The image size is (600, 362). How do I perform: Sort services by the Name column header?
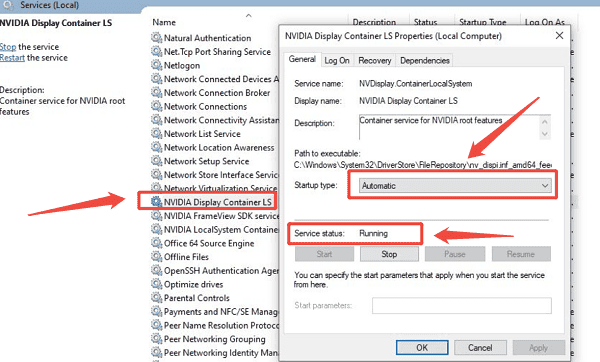164,22
